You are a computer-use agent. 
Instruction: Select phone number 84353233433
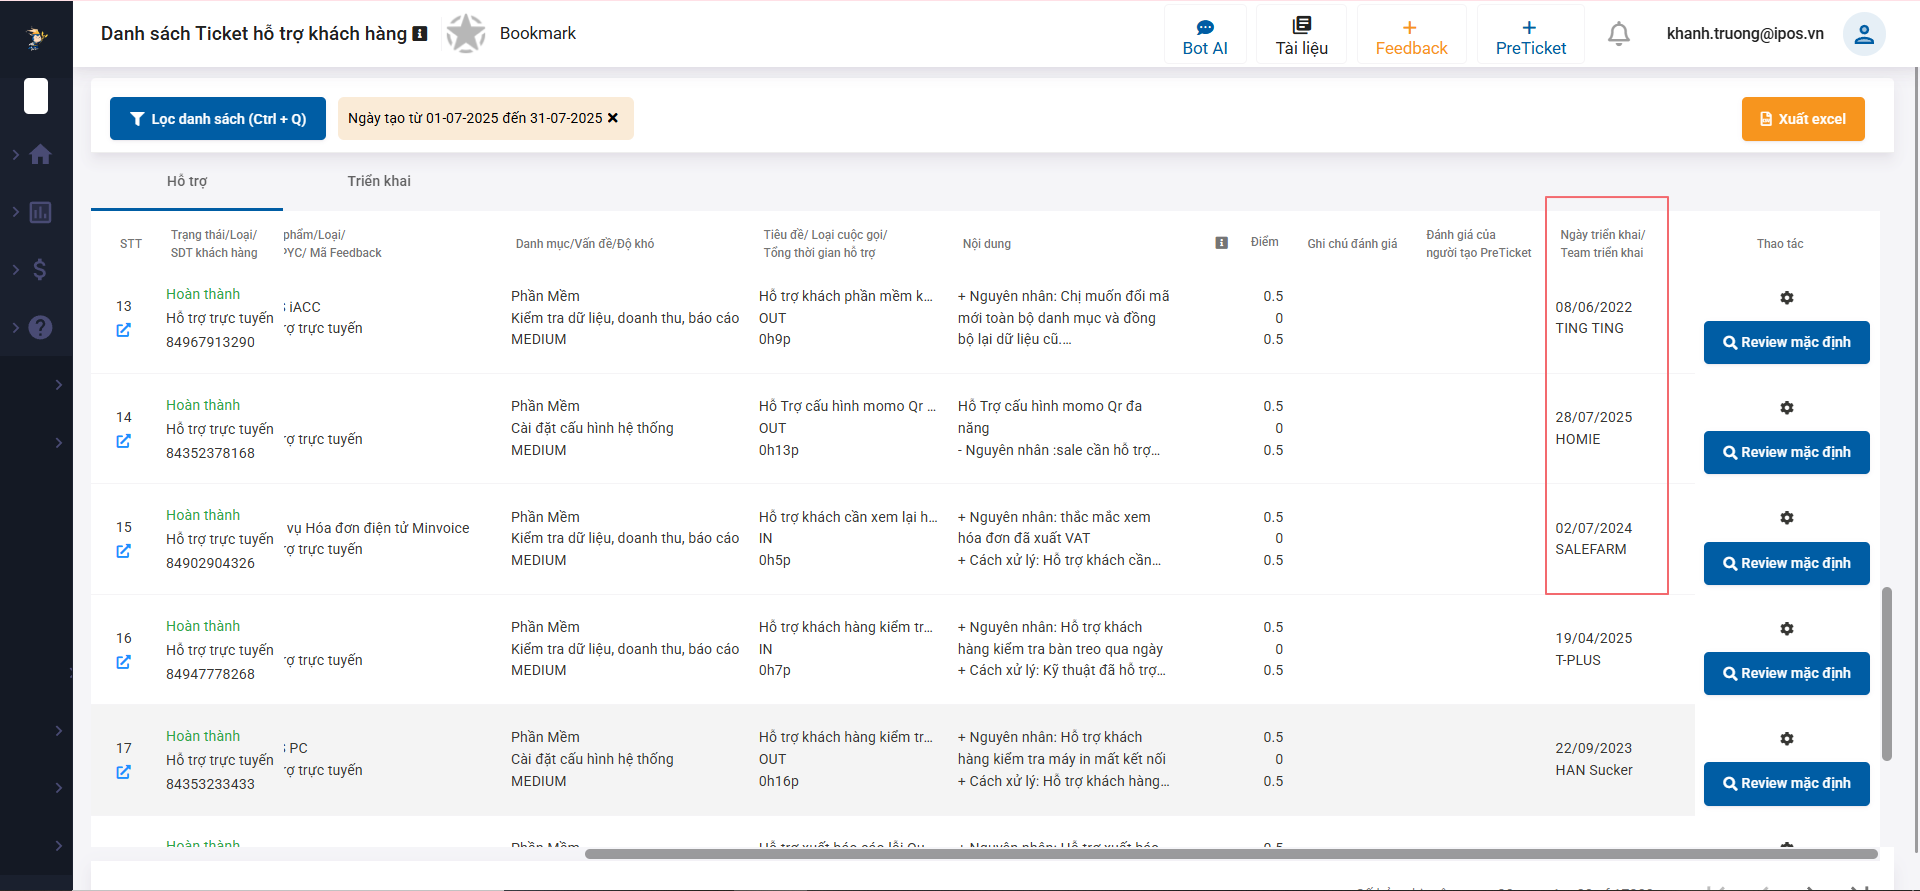pyautogui.click(x=210, y=784)
